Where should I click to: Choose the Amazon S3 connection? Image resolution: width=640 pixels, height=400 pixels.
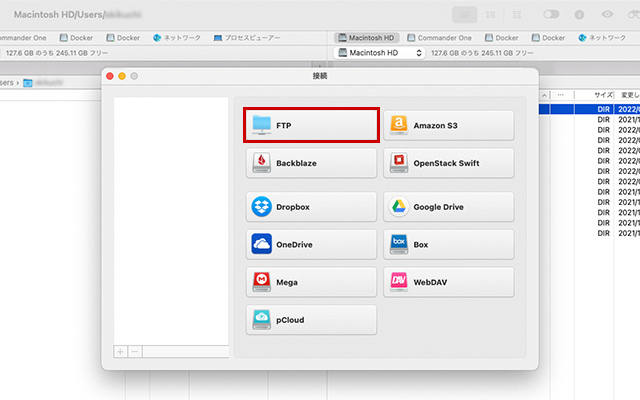pyautogui.click(x=449, y=125)
